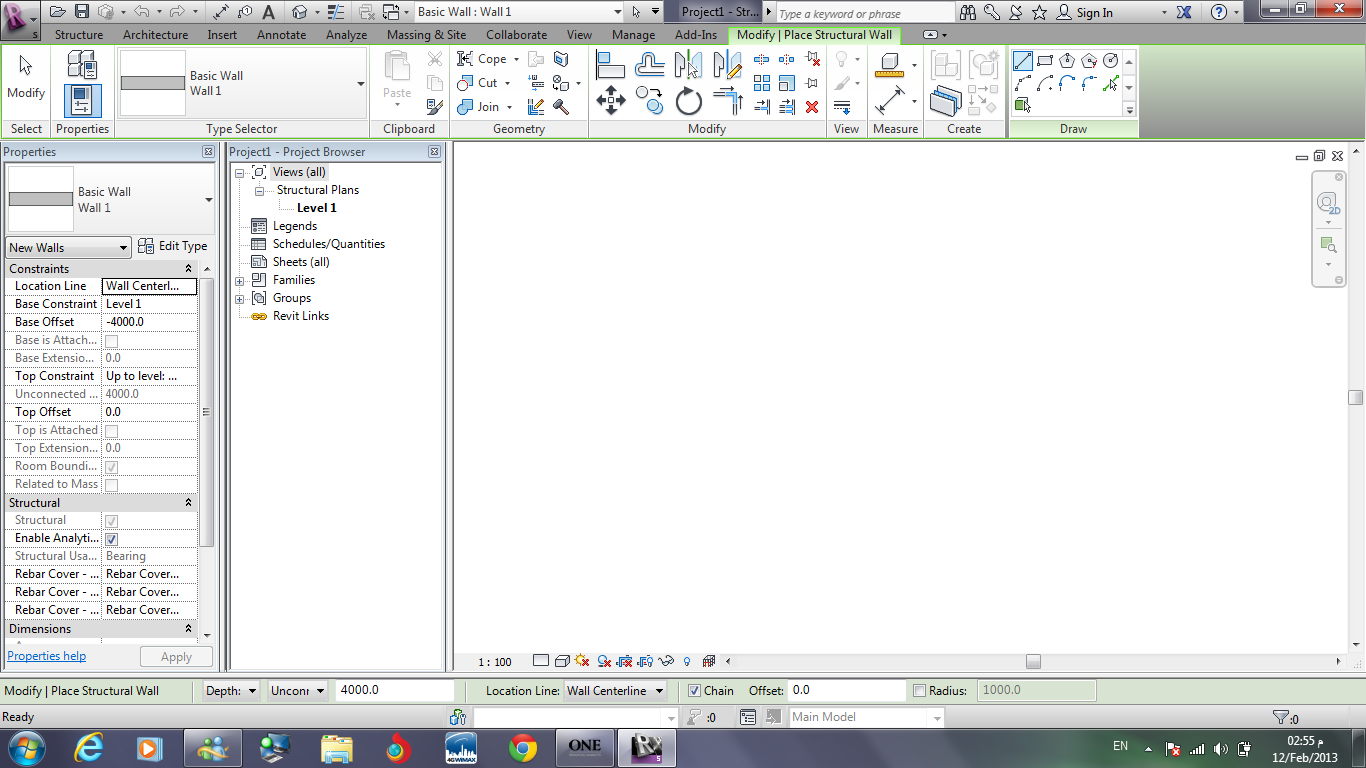Select Level 1 in Project Browser
Viewport: 1366px width, 768px height.
[x=317, y=208]
